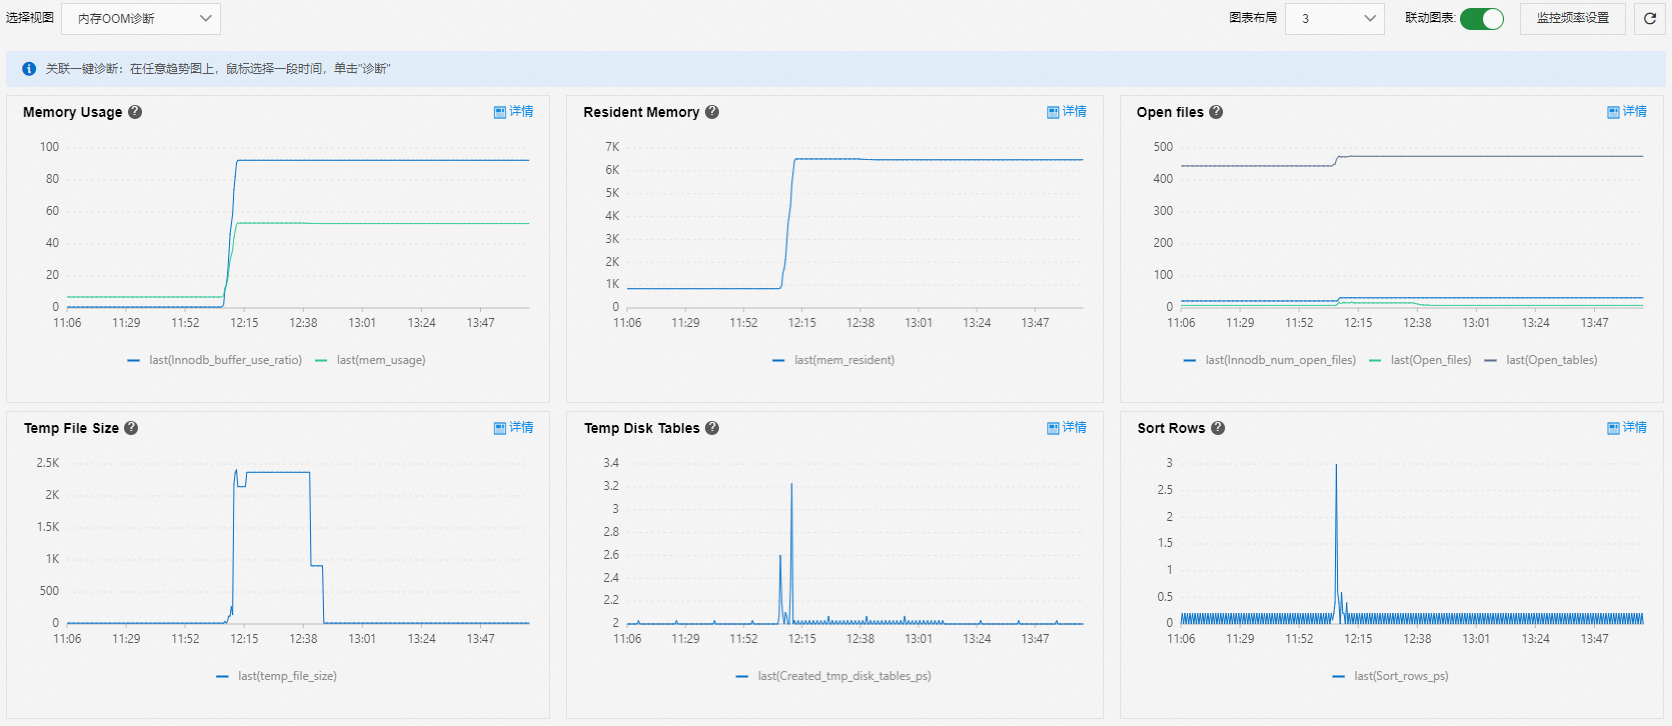Open the 图表布局 layout dropdown showing 3
The image size is (1672, 726).
click(x=1335, y=19)
